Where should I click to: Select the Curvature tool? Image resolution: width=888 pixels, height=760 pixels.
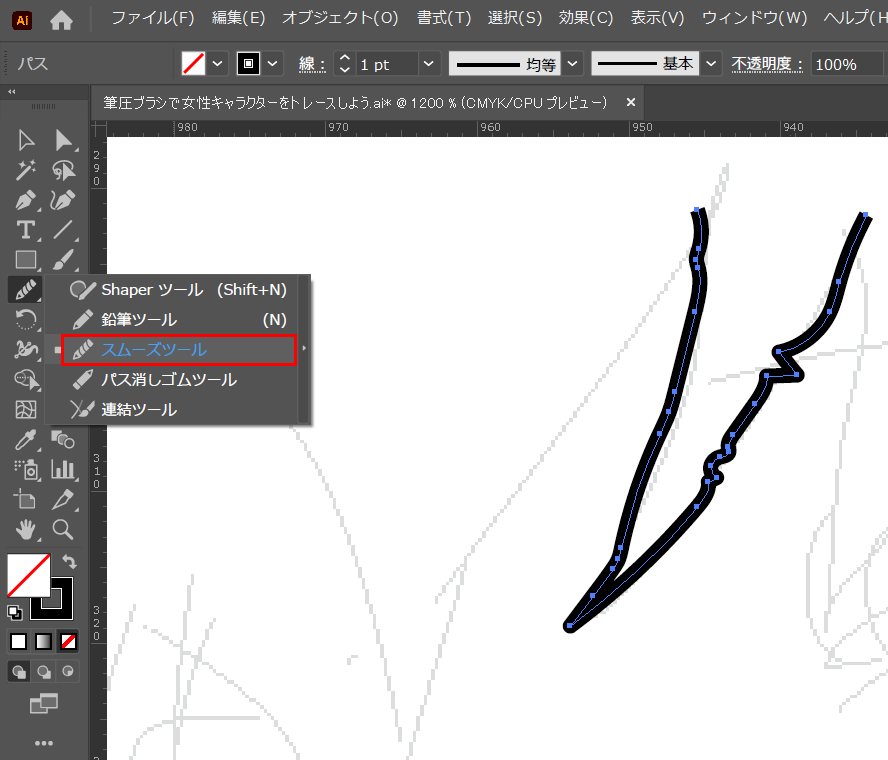tap(63, 200)
